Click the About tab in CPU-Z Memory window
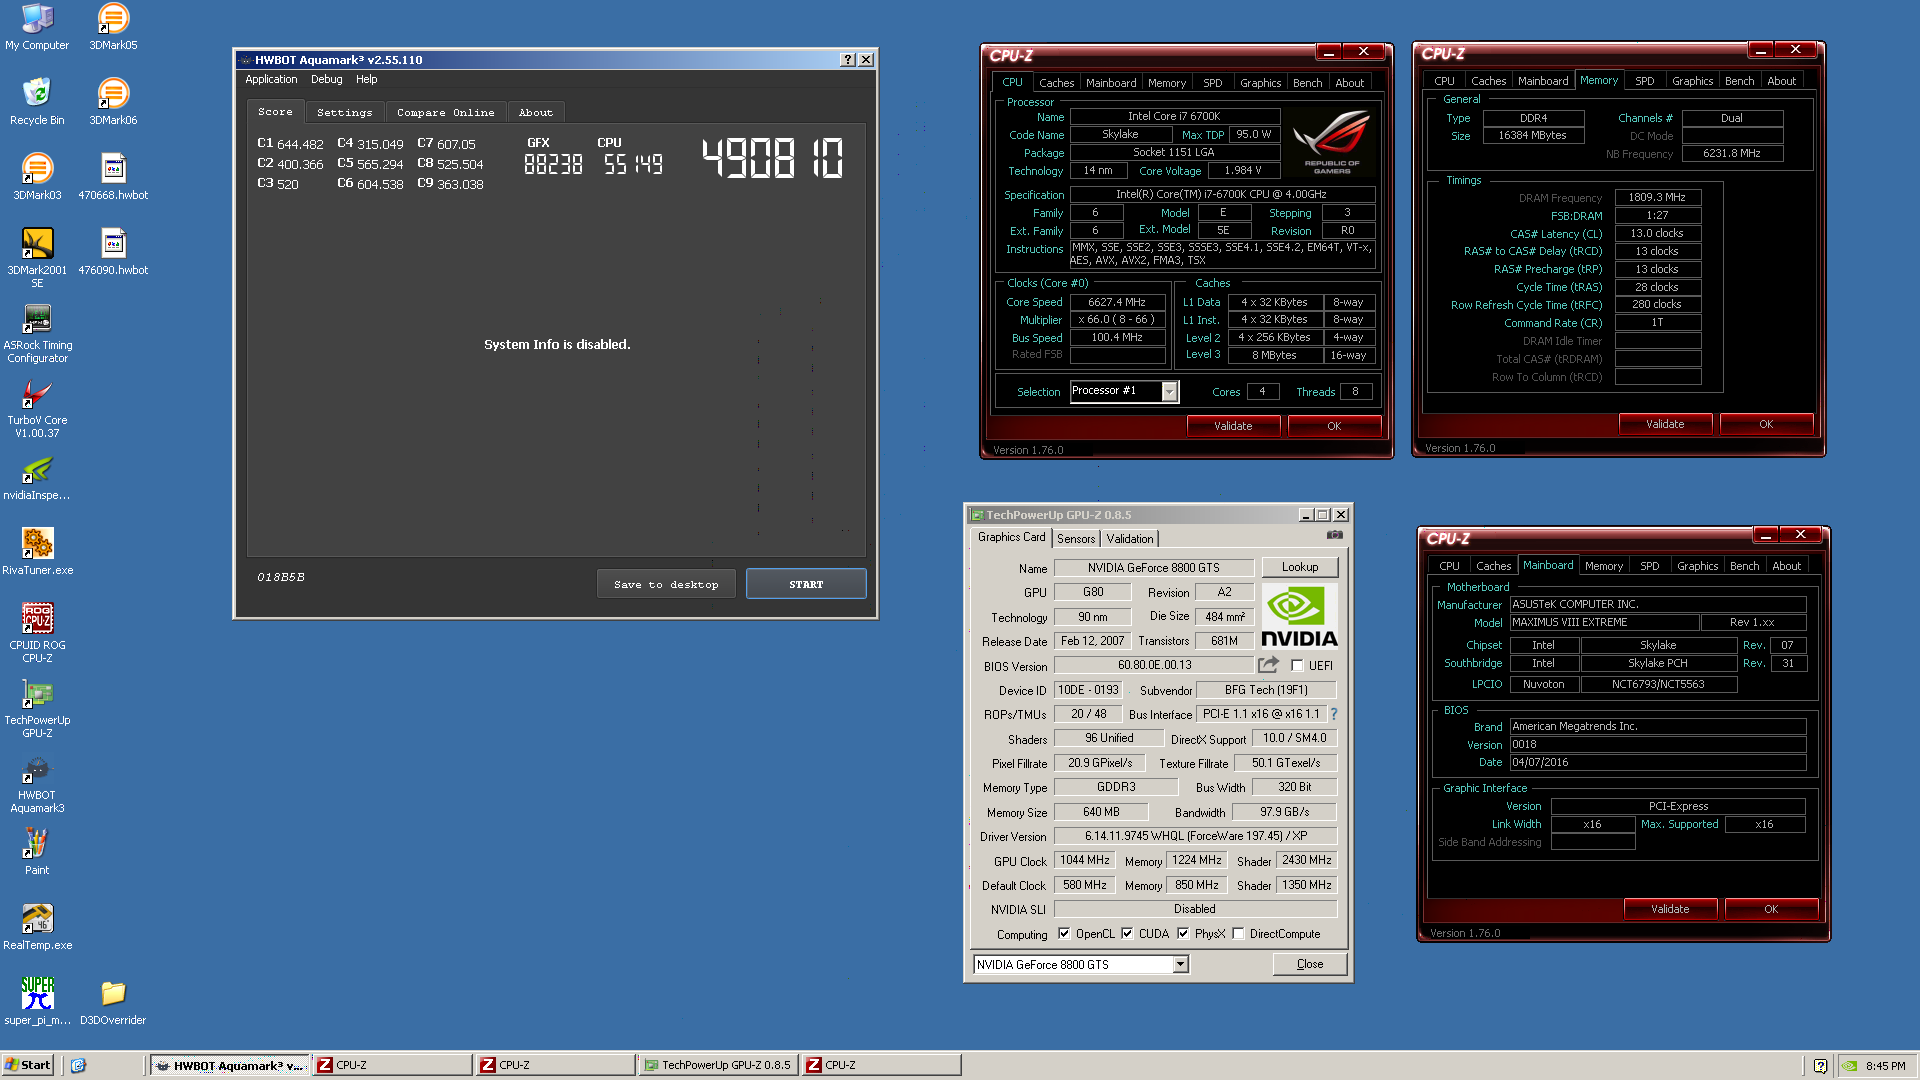 [x=1781, y=81]
